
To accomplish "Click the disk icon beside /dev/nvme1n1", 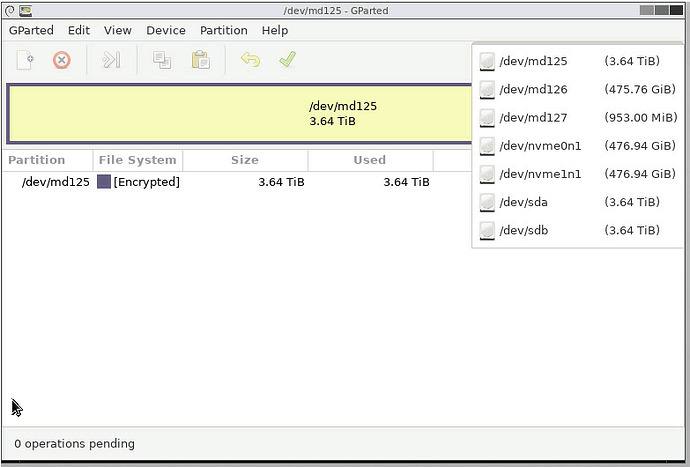I will [487, 174].
